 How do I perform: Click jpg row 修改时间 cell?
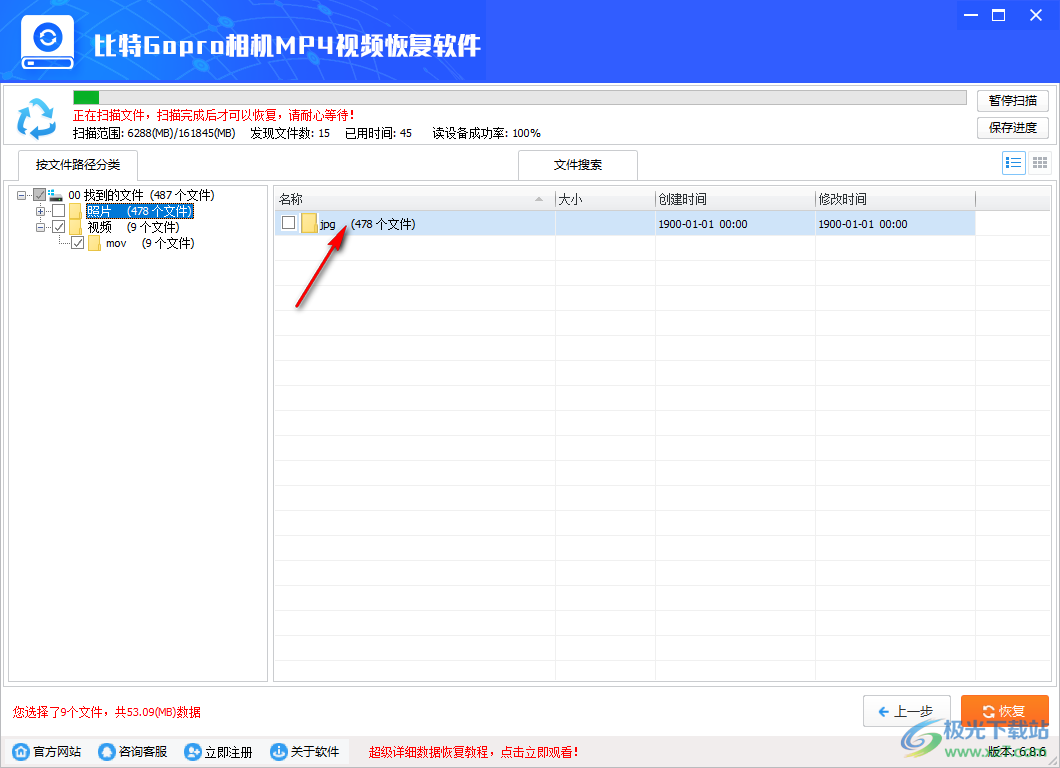pyautogui.click(x=896, y=223)
